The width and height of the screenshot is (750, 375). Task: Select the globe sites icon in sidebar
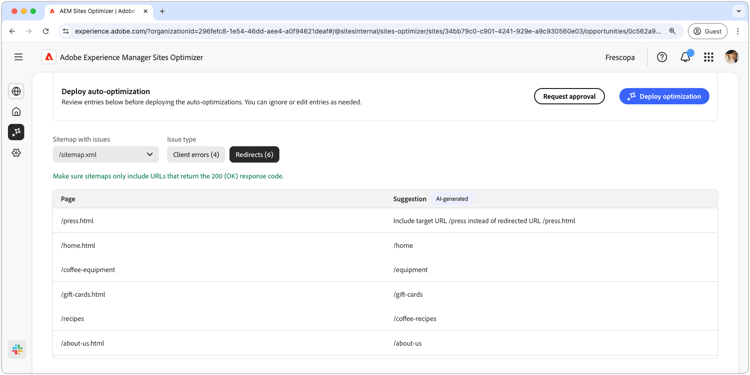(x=16, y=91)
